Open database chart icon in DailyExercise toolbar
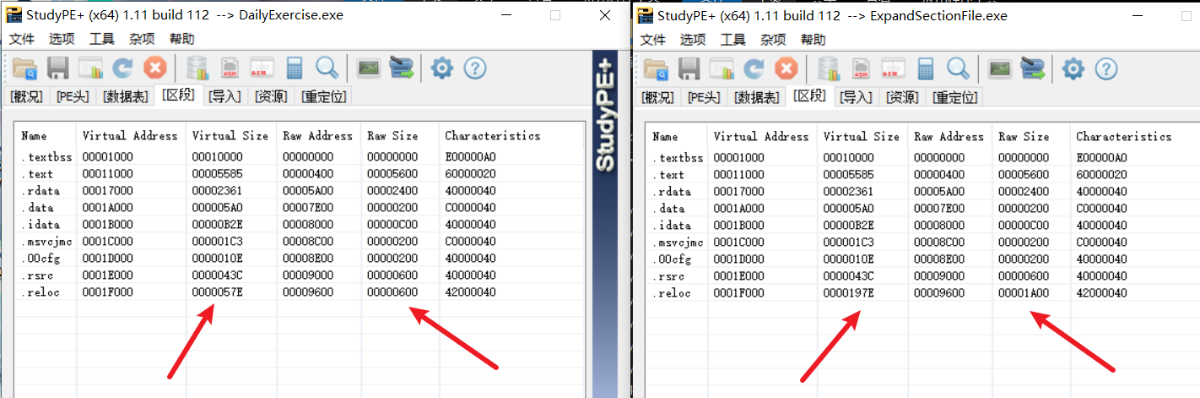1200x398 pixels. (x=198, y=68)
